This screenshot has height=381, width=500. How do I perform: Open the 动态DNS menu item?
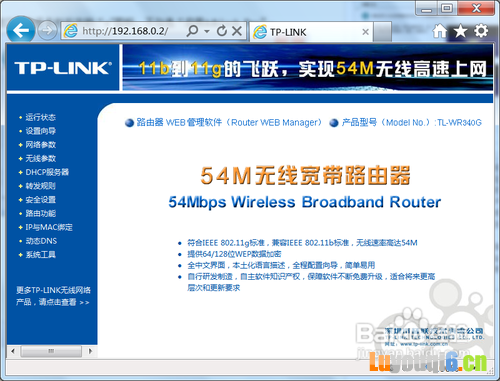(x=41, y=241)
